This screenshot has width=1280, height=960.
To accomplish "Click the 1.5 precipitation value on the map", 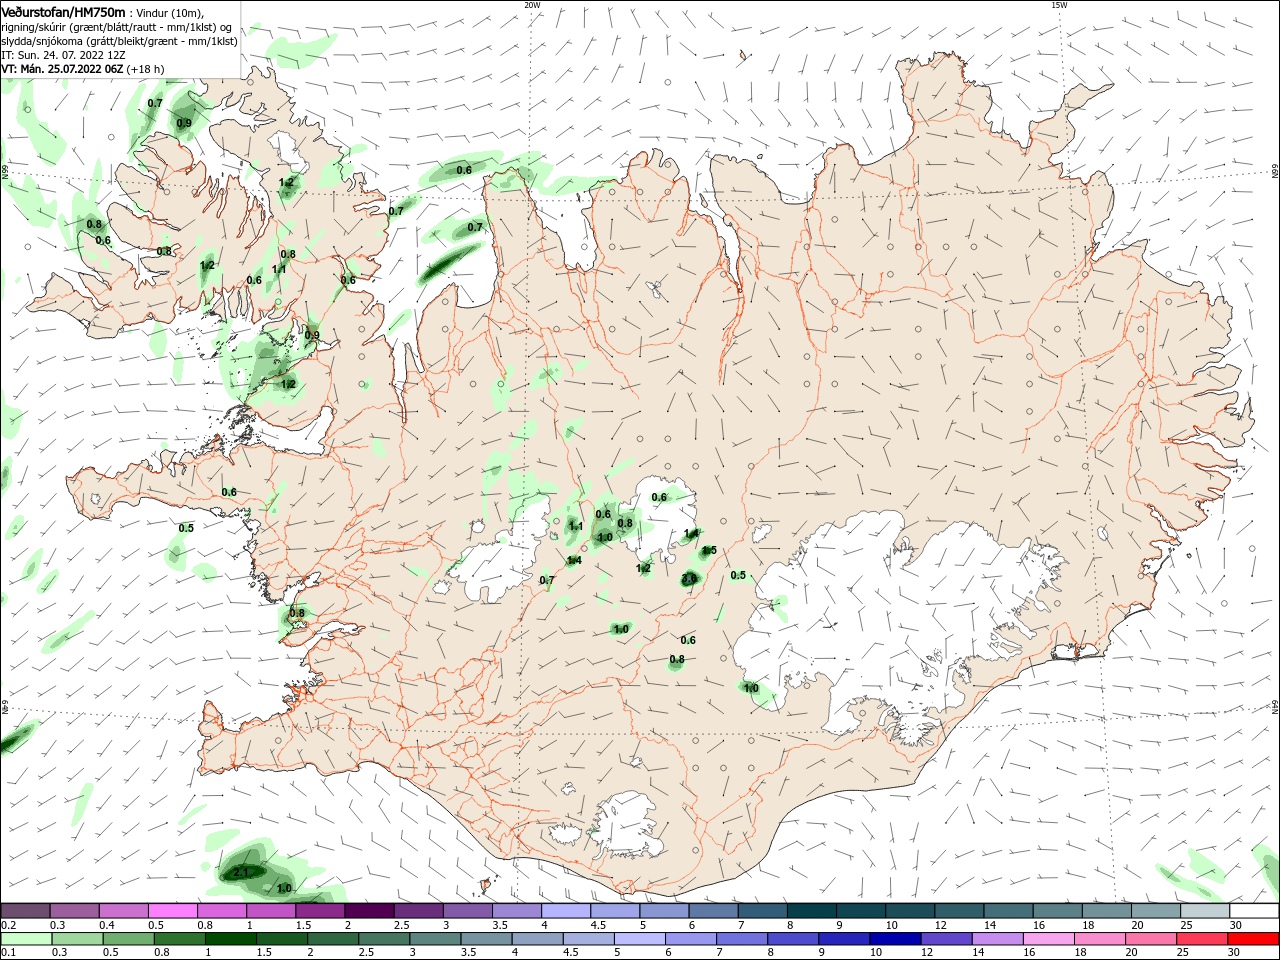I will click(x=709, y=551).
